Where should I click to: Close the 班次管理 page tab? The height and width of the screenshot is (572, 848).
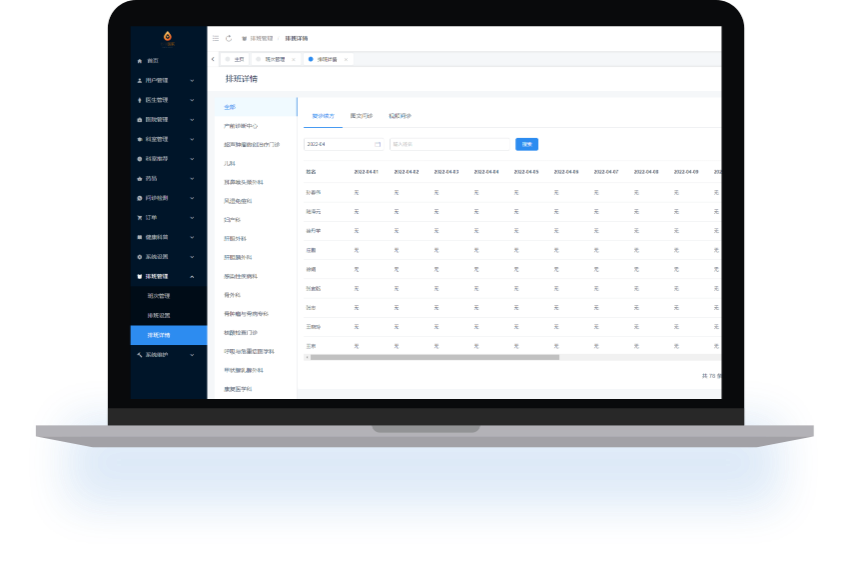click(x=294, y=60)
